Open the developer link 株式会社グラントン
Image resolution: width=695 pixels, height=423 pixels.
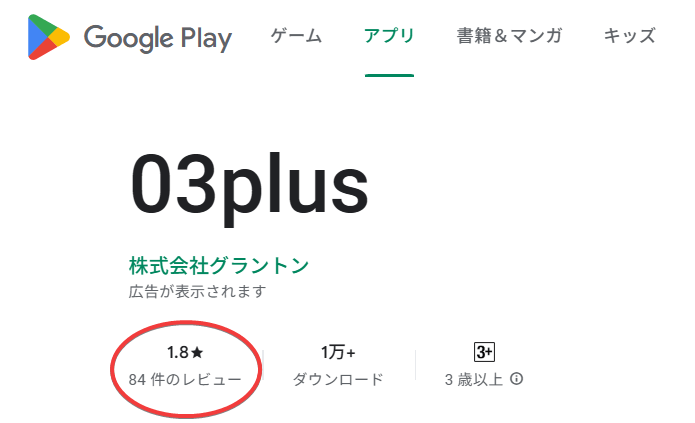(x=219, y=266)
